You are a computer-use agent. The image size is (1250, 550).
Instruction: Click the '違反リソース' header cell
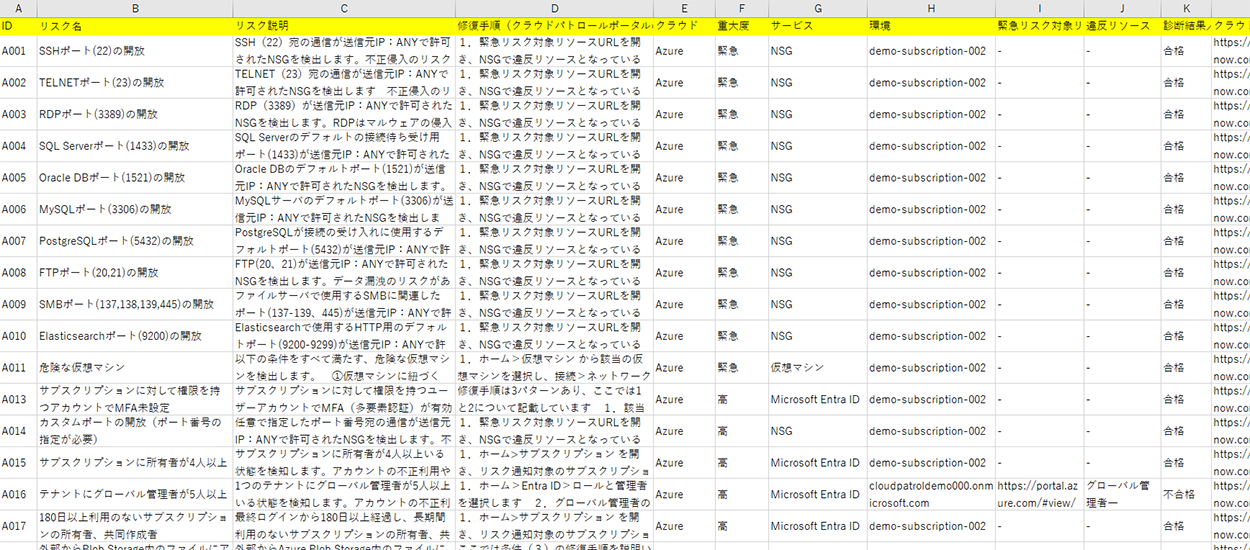[1123, 25]
